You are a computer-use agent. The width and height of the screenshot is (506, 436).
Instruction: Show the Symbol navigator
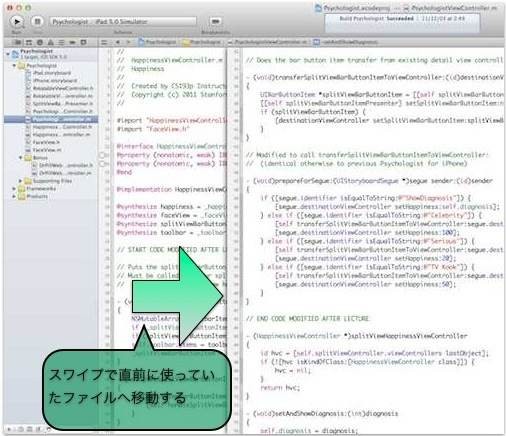point(29,42)
